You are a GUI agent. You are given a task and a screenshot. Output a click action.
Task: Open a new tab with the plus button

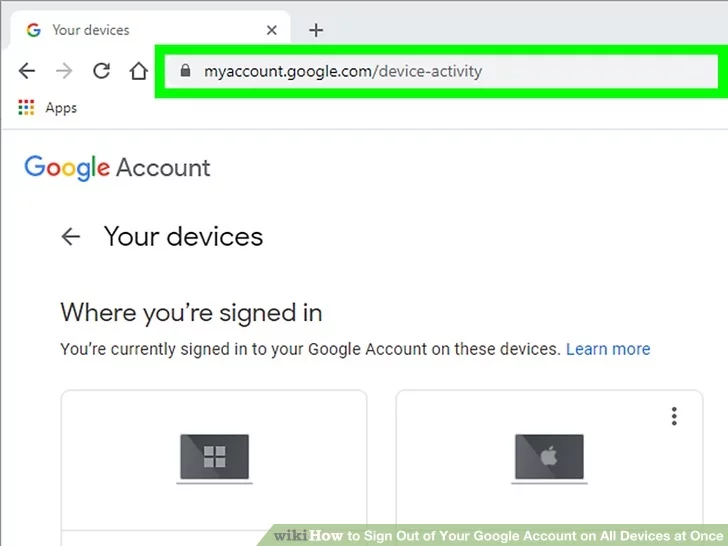pyautogui.click(x=316, y=31)
